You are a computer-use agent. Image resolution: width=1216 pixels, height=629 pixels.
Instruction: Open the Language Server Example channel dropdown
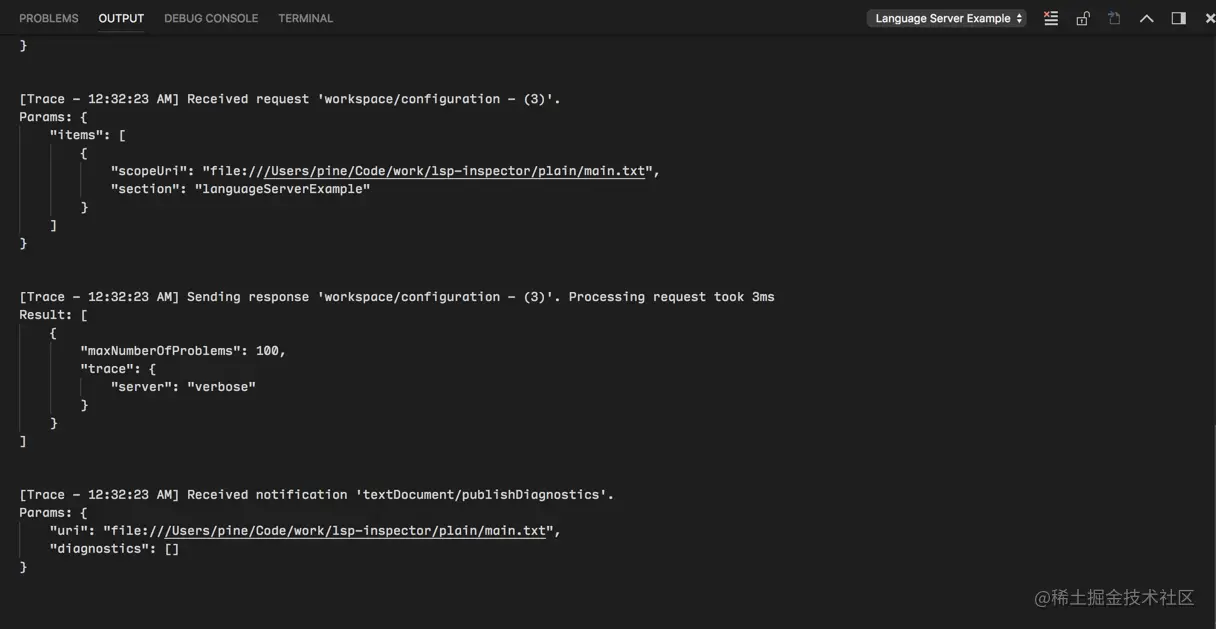pyautogui.click(x=946, y=18)
